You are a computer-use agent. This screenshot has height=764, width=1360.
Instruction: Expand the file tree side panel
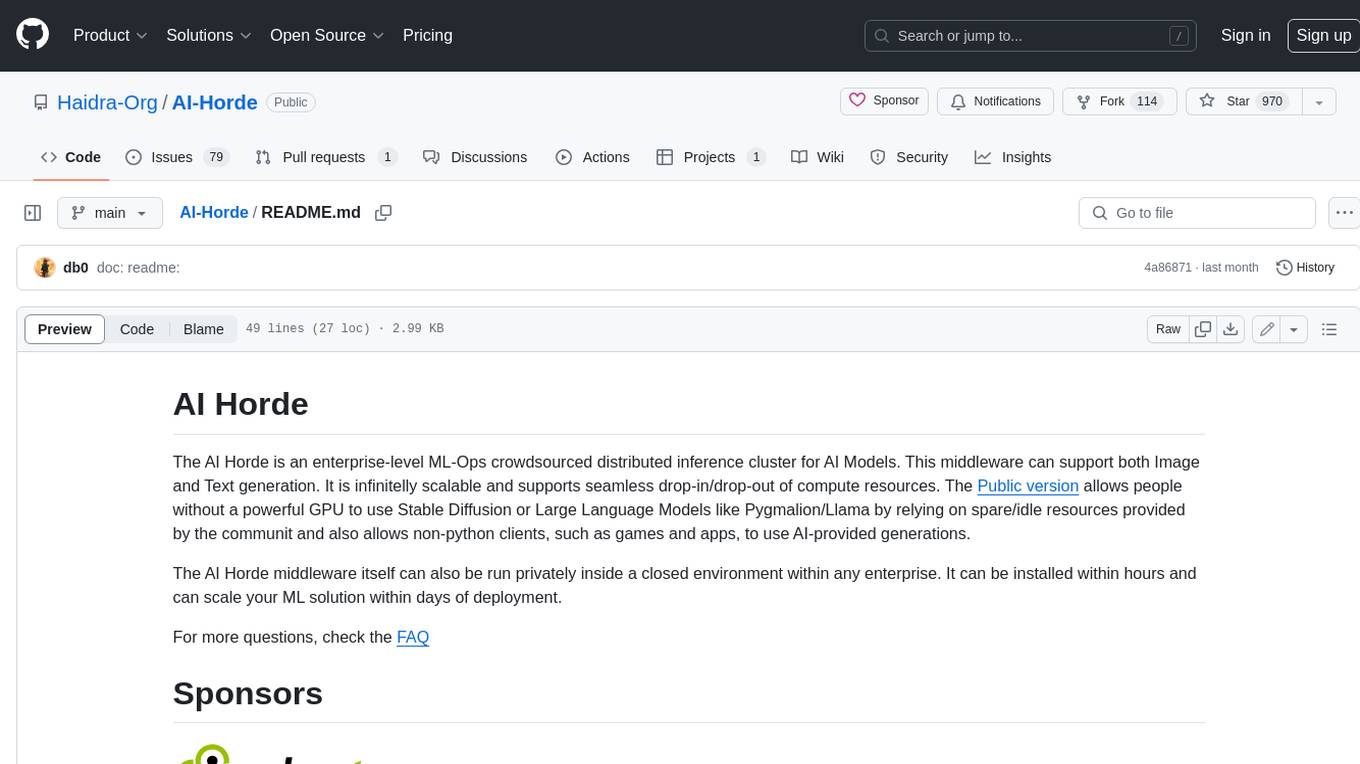(33, 213)
